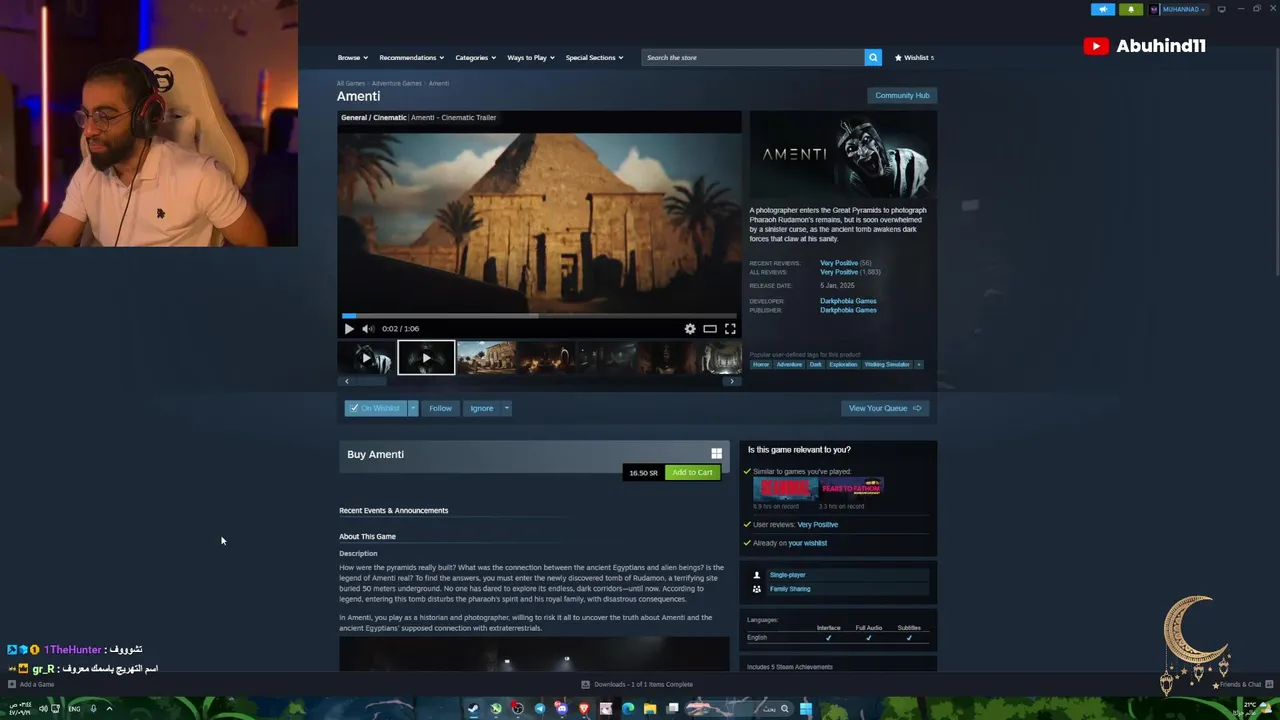Select the pyramid screenshot thumbnail

(486, 358)
